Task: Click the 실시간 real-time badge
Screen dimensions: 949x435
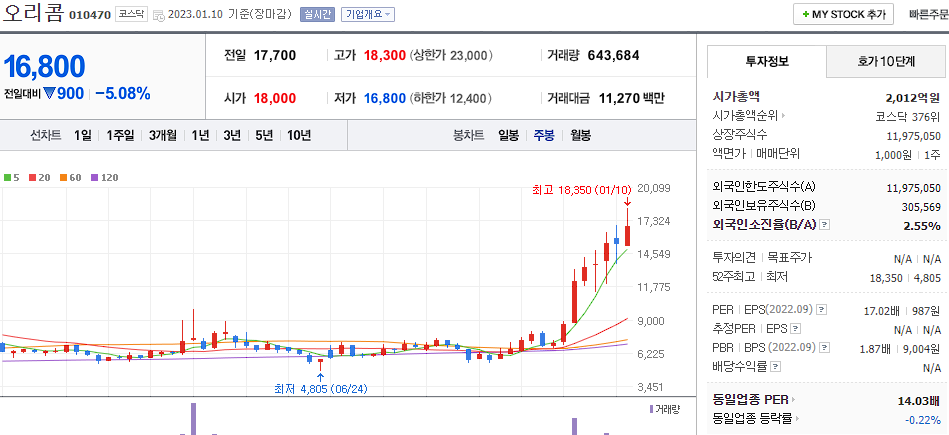Action: click(x=317, y=15)
